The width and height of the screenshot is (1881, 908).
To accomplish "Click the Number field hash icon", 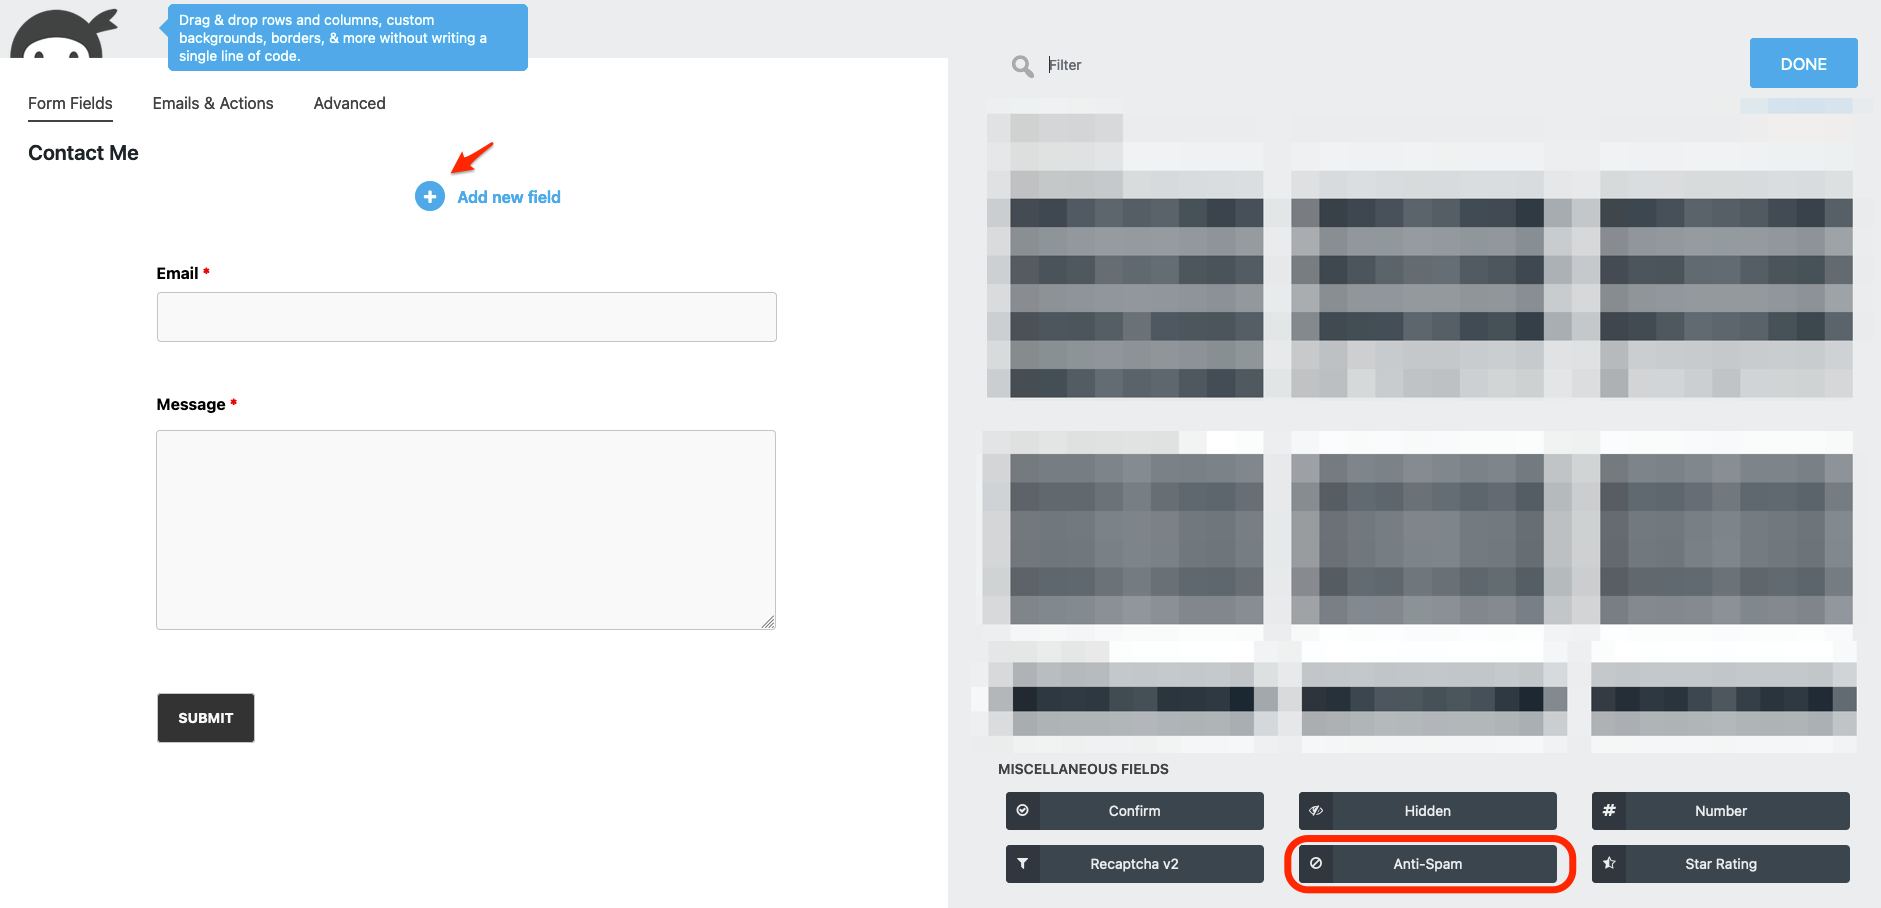I will point(1609,811).
